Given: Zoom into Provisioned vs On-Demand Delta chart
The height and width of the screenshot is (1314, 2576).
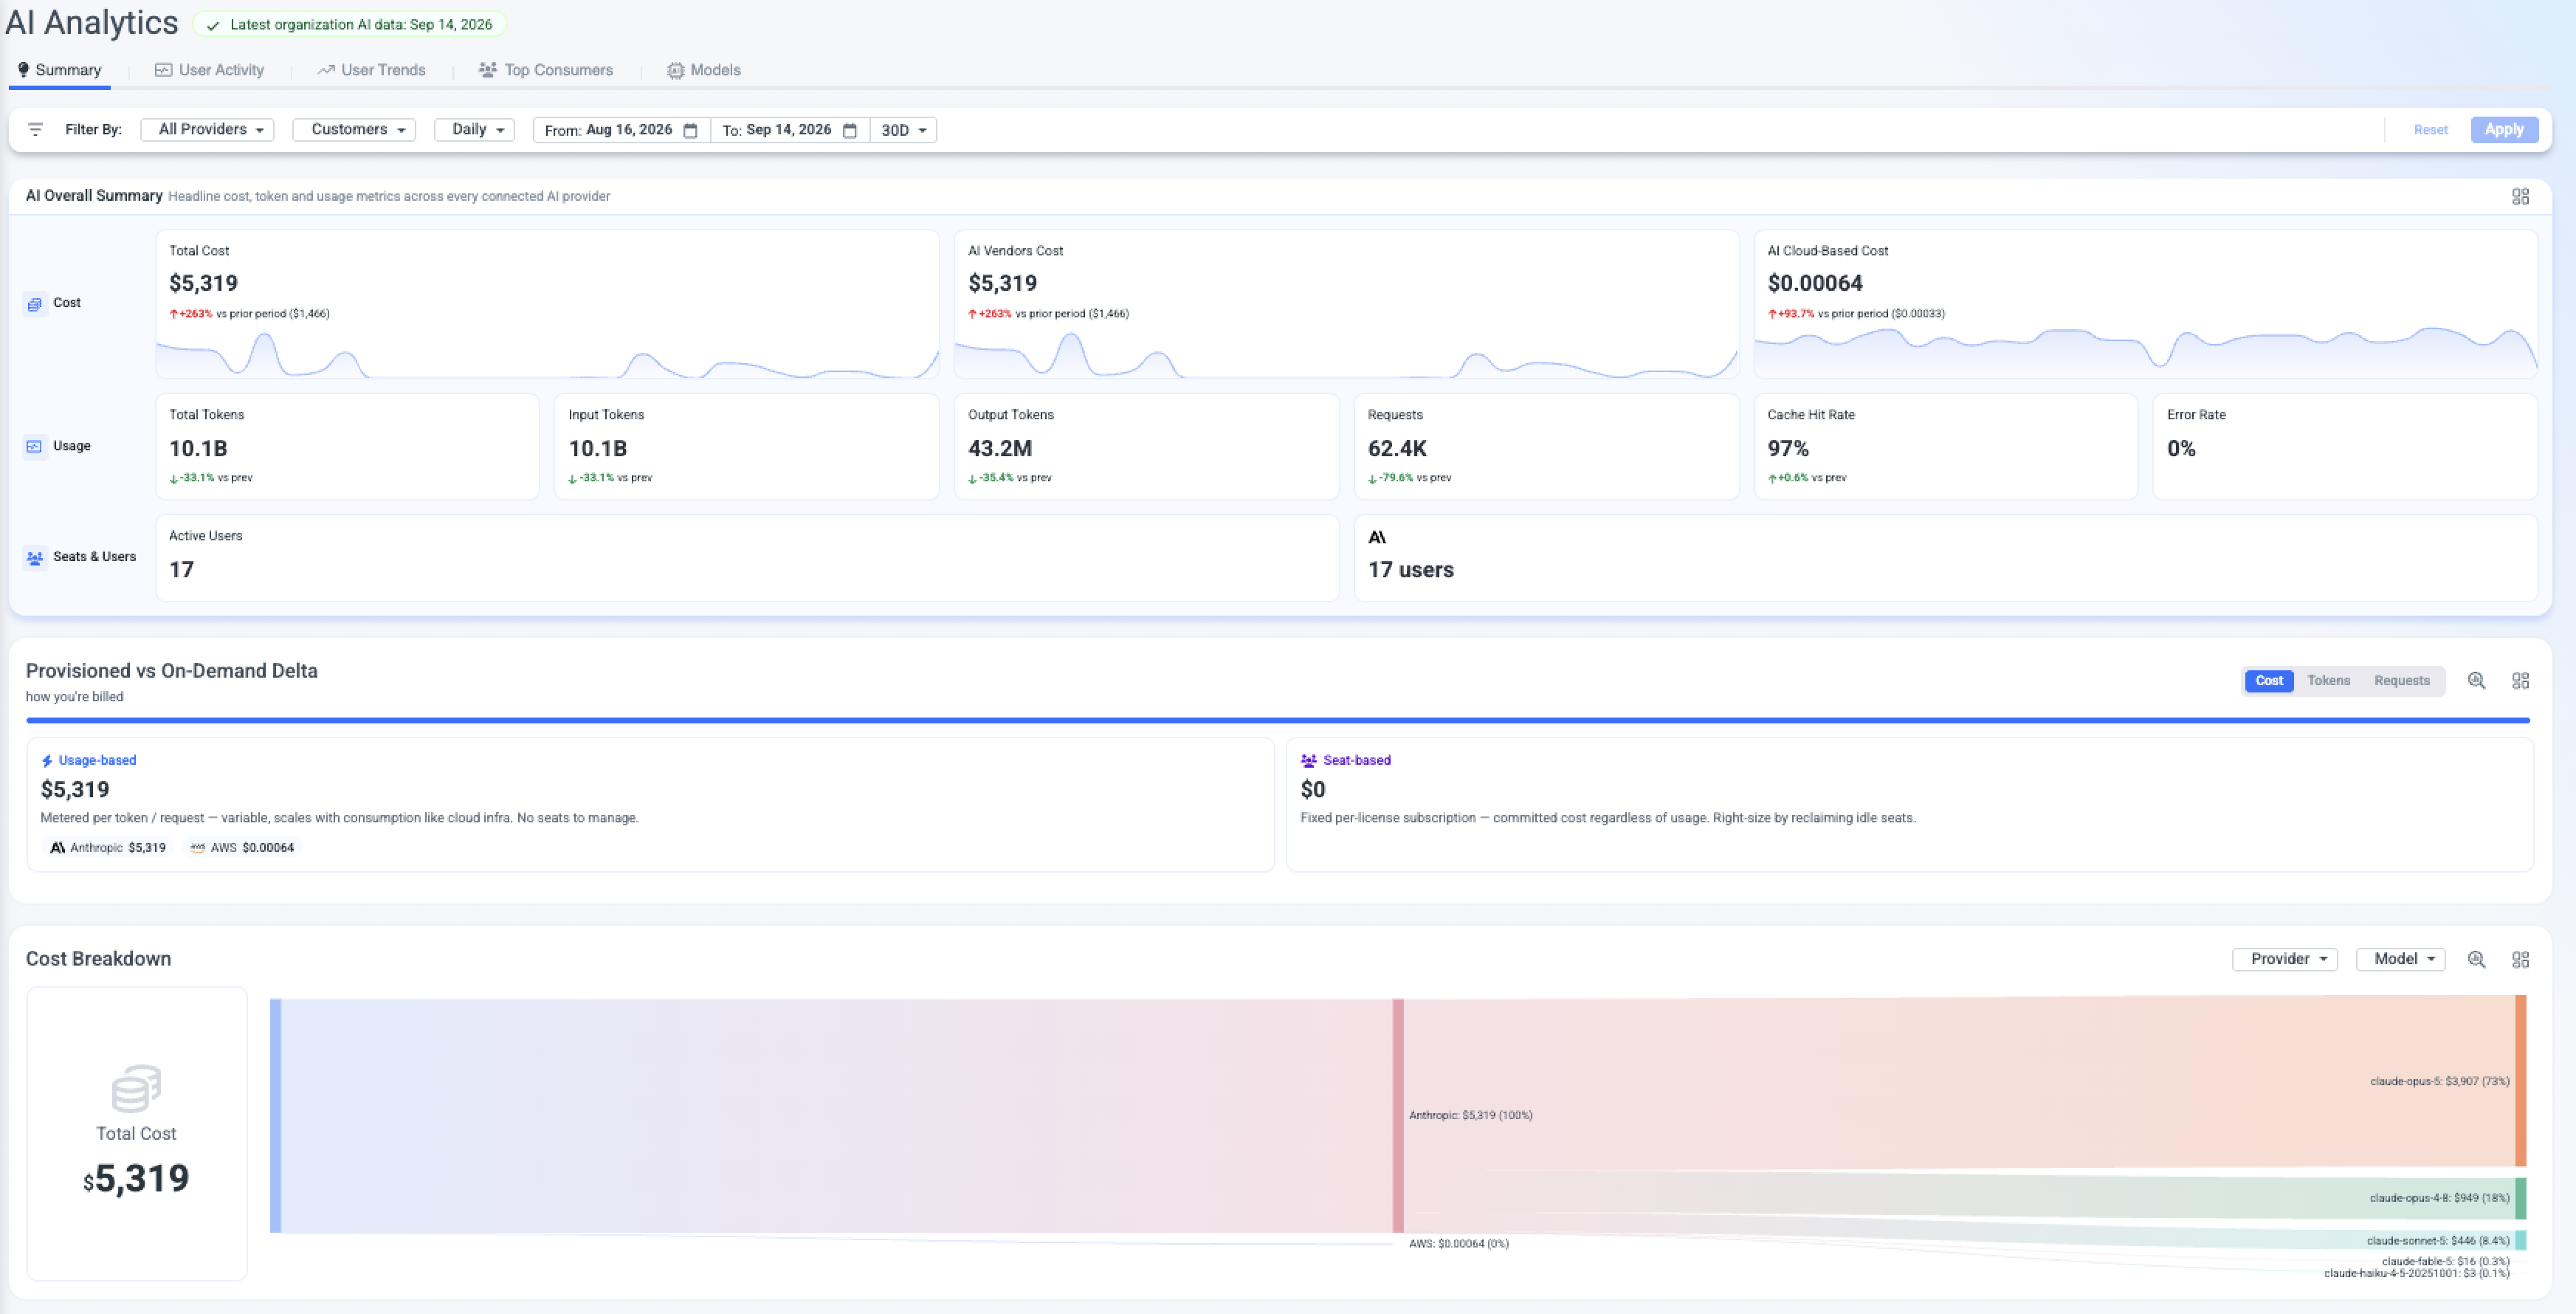Looking at the screenshot, I should click(2476, 680).
